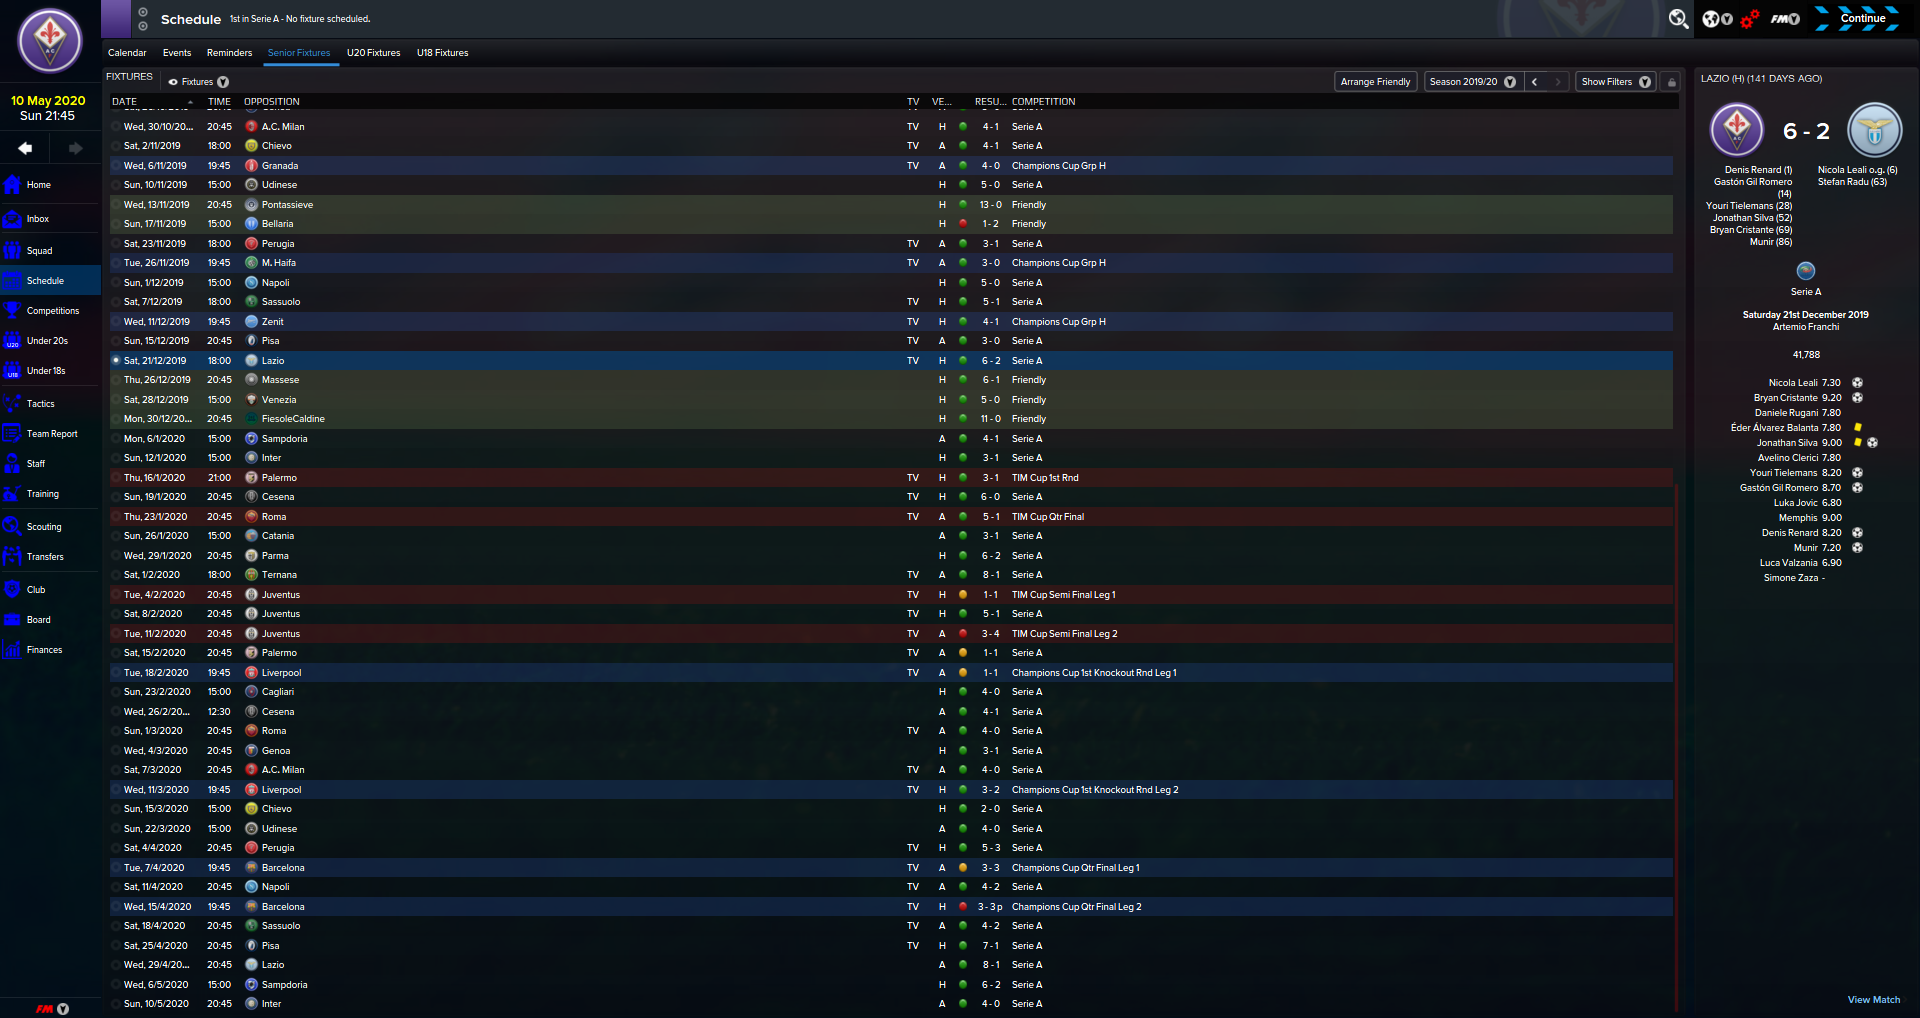Image resolution: width=1920 pixels, height=1018 pixels.
Task: Open Team Report in the sidebar
Action: pyautogui.click(x=52, y=434)
